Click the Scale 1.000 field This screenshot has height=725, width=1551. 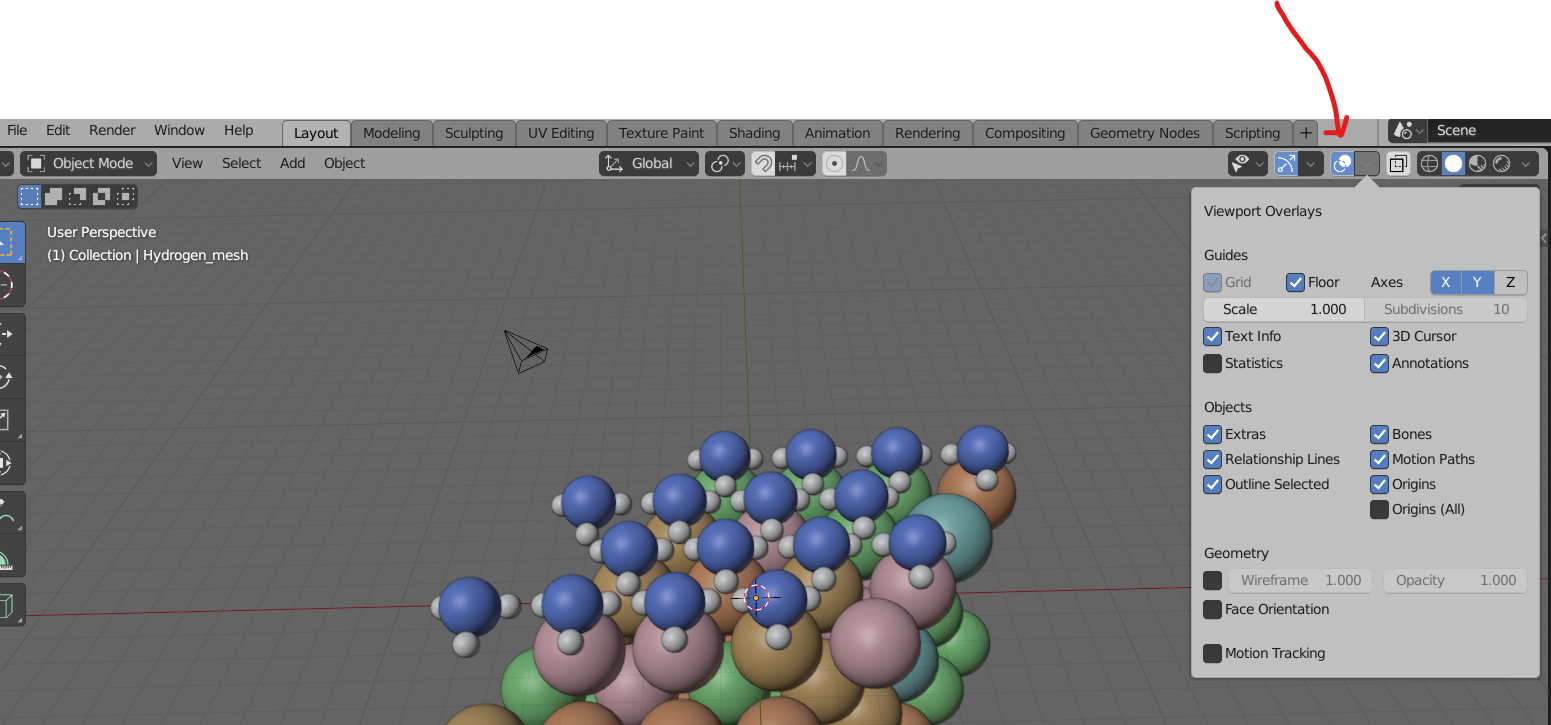[1283, 309]
